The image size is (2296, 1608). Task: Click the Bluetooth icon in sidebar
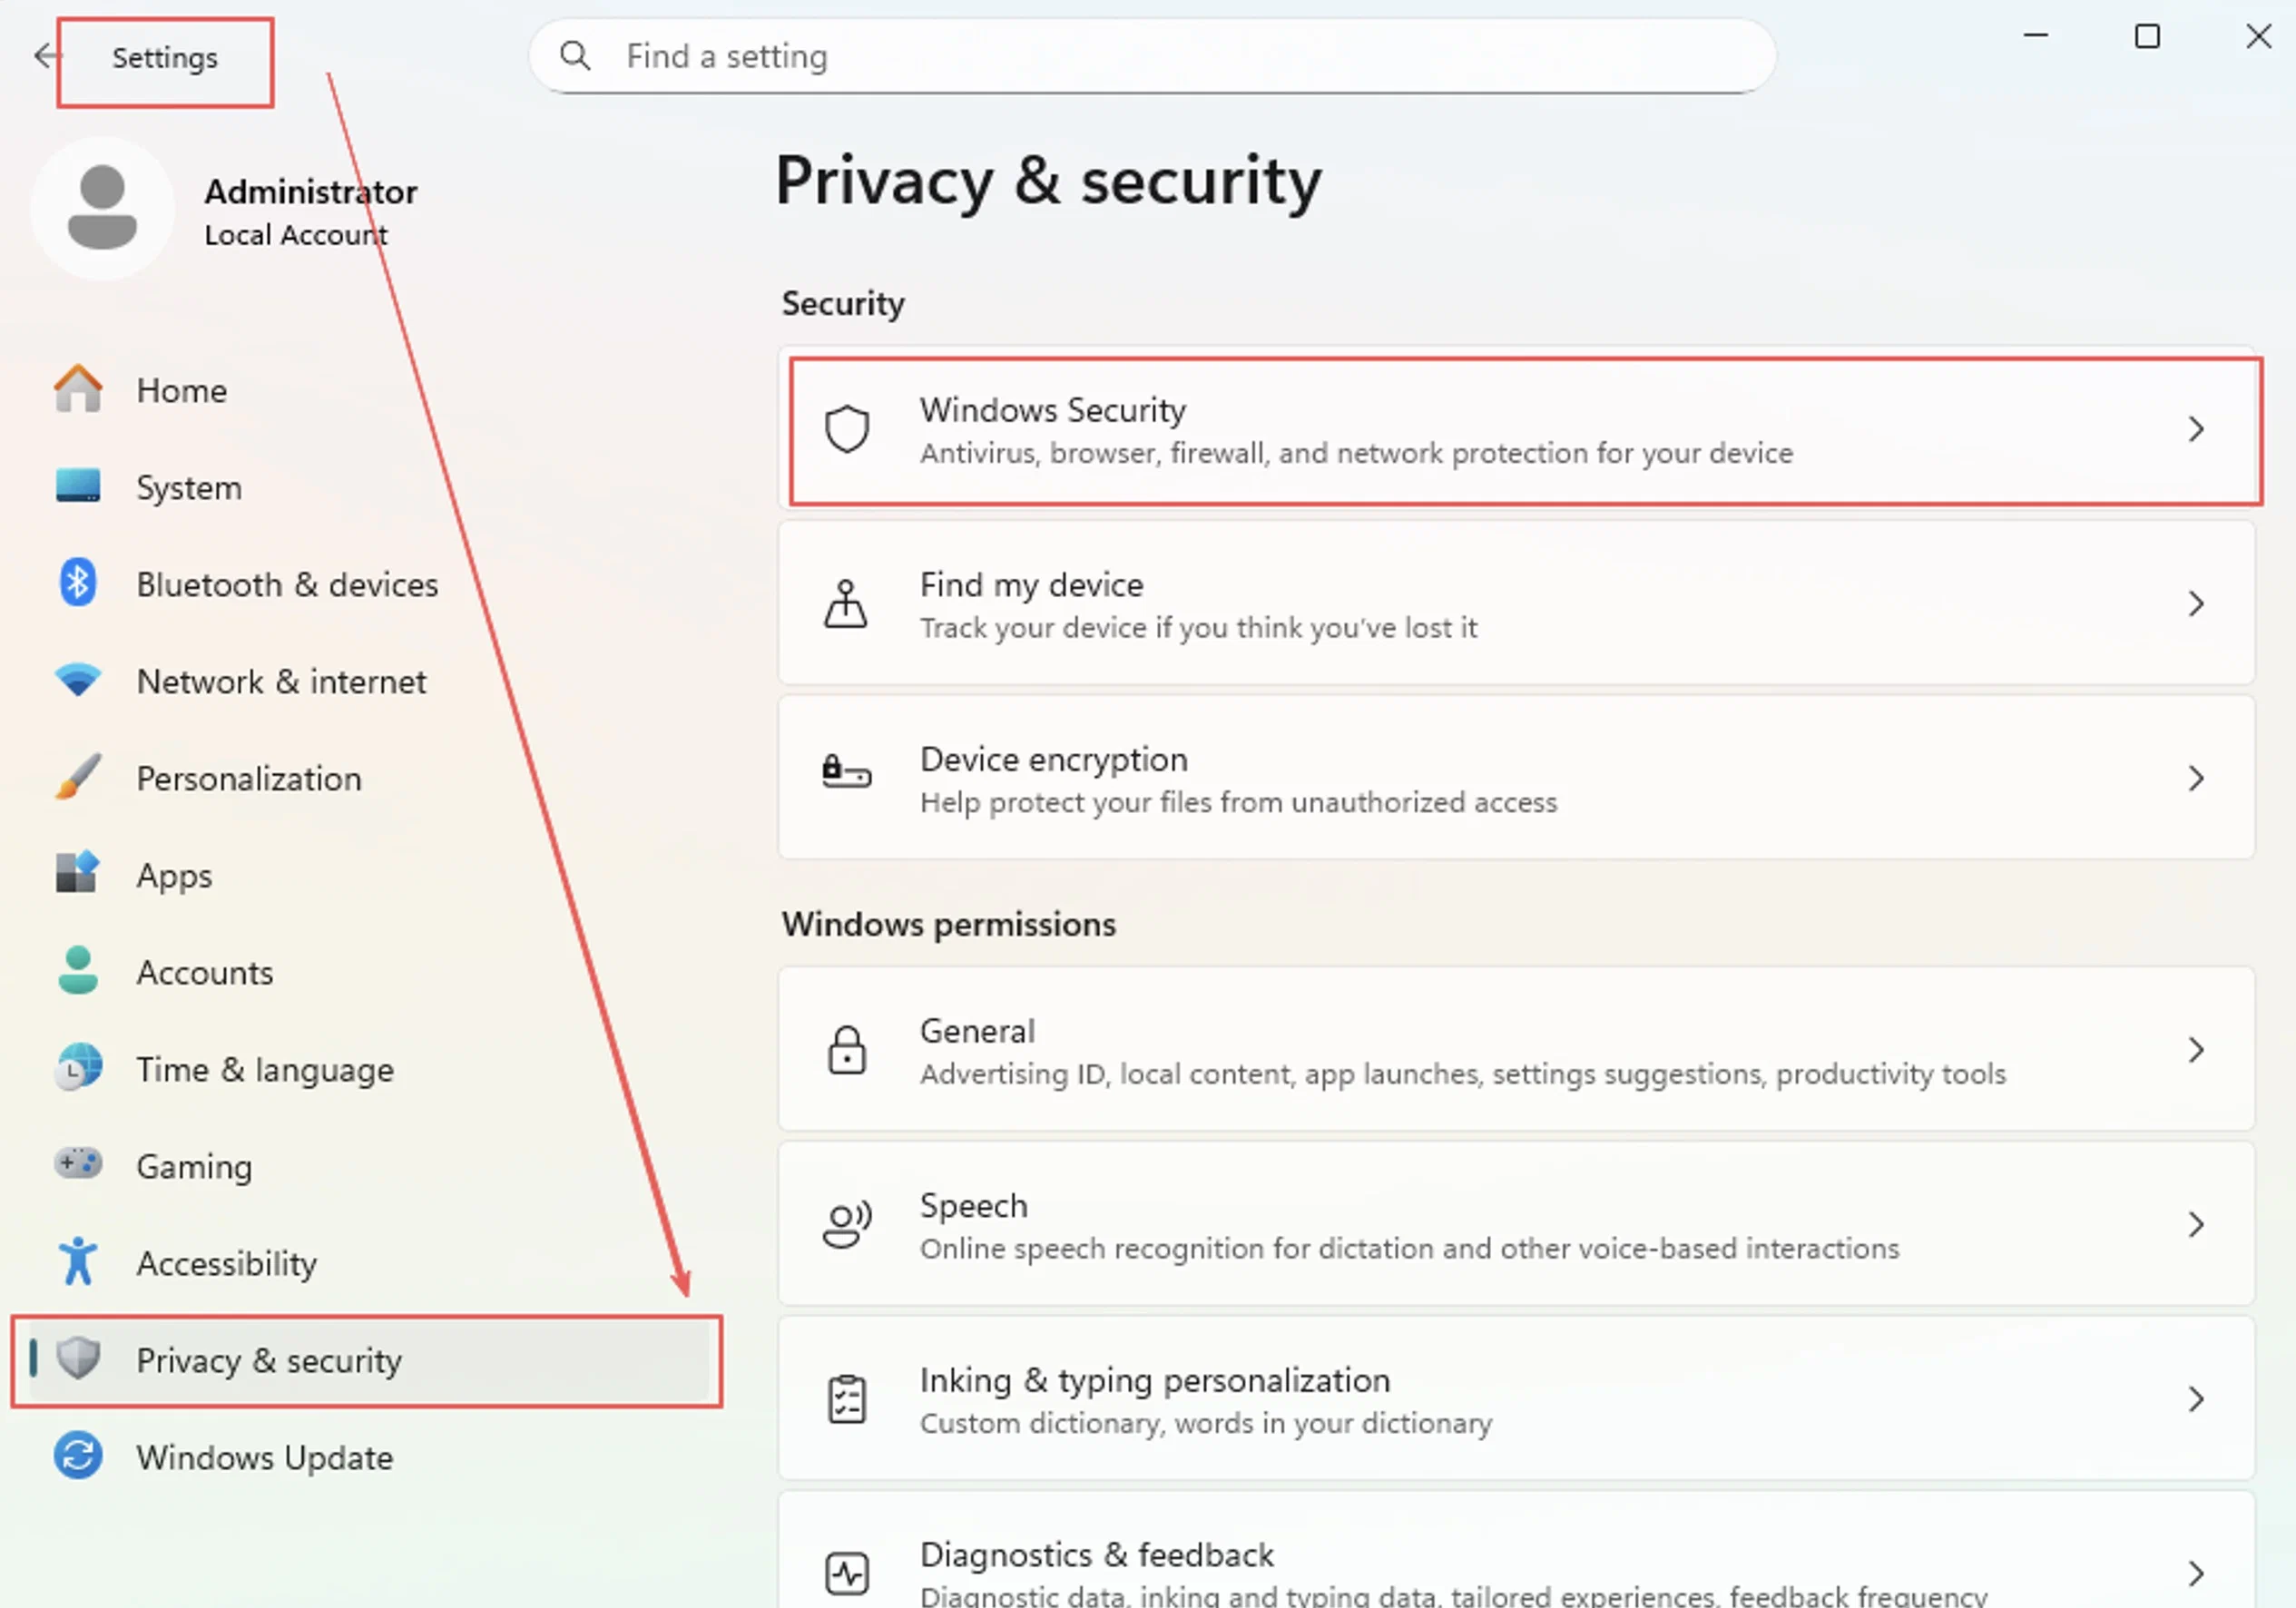pos(78,582)
